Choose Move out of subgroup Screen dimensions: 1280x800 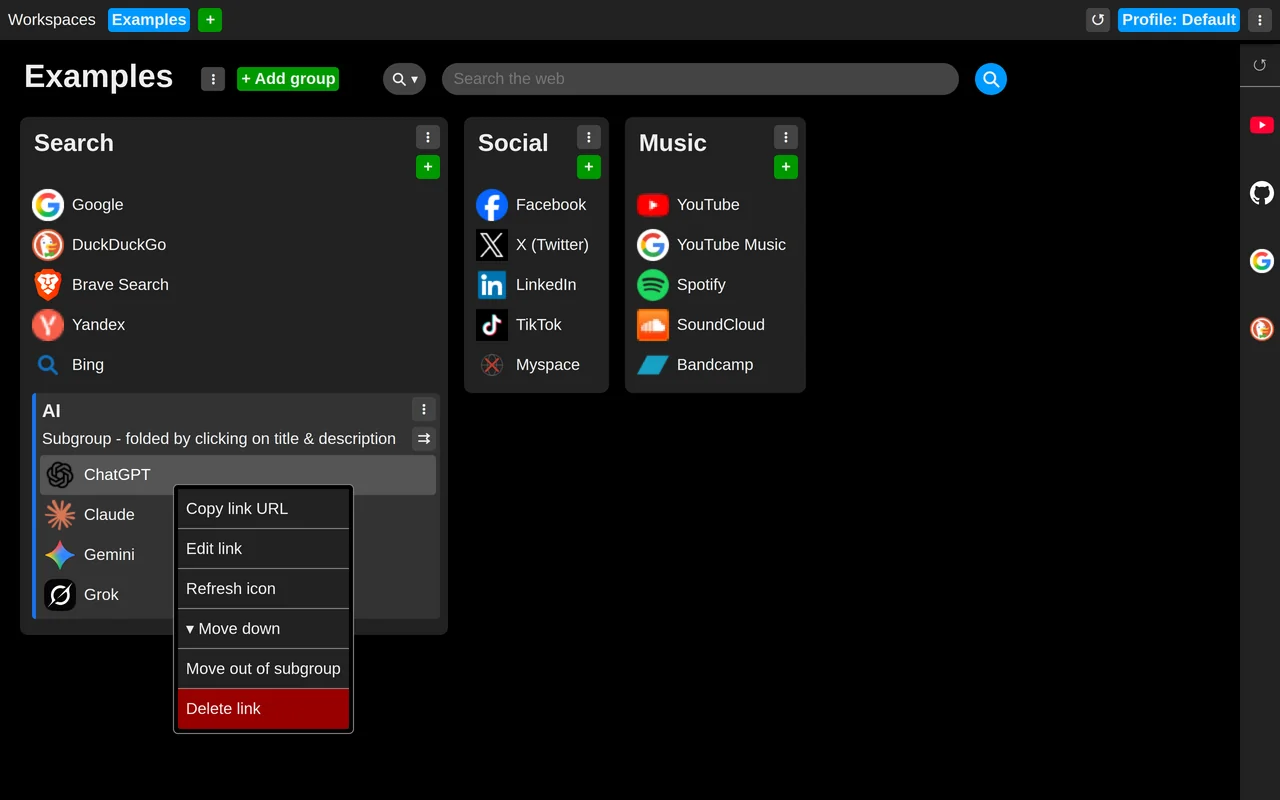click(x=264, y=669)
